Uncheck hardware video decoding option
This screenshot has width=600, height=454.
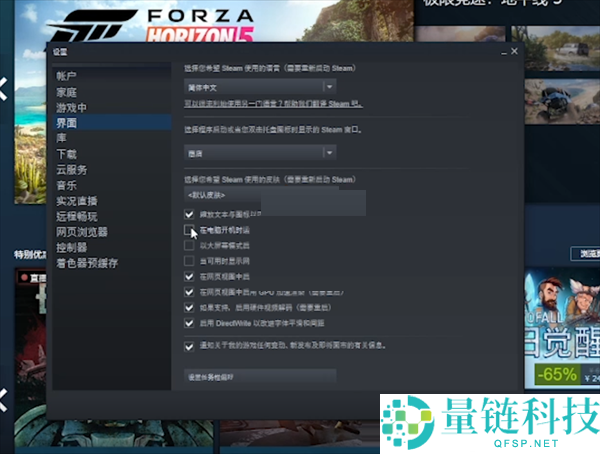190,308
